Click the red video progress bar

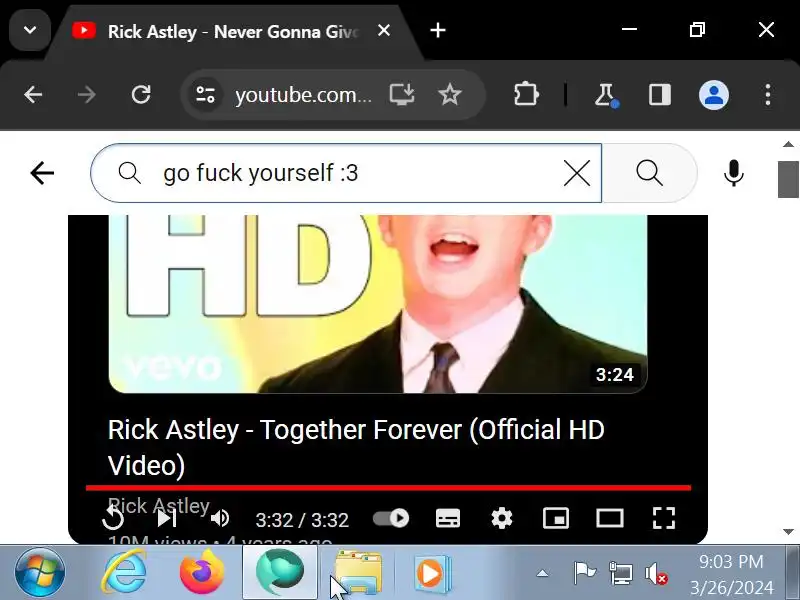click(388, 488)
